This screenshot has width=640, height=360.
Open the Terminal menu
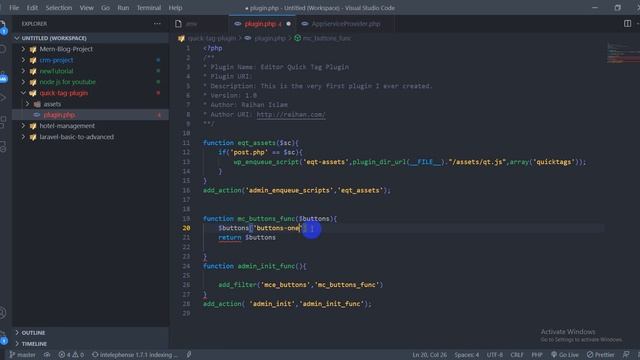tap(149, 8)
